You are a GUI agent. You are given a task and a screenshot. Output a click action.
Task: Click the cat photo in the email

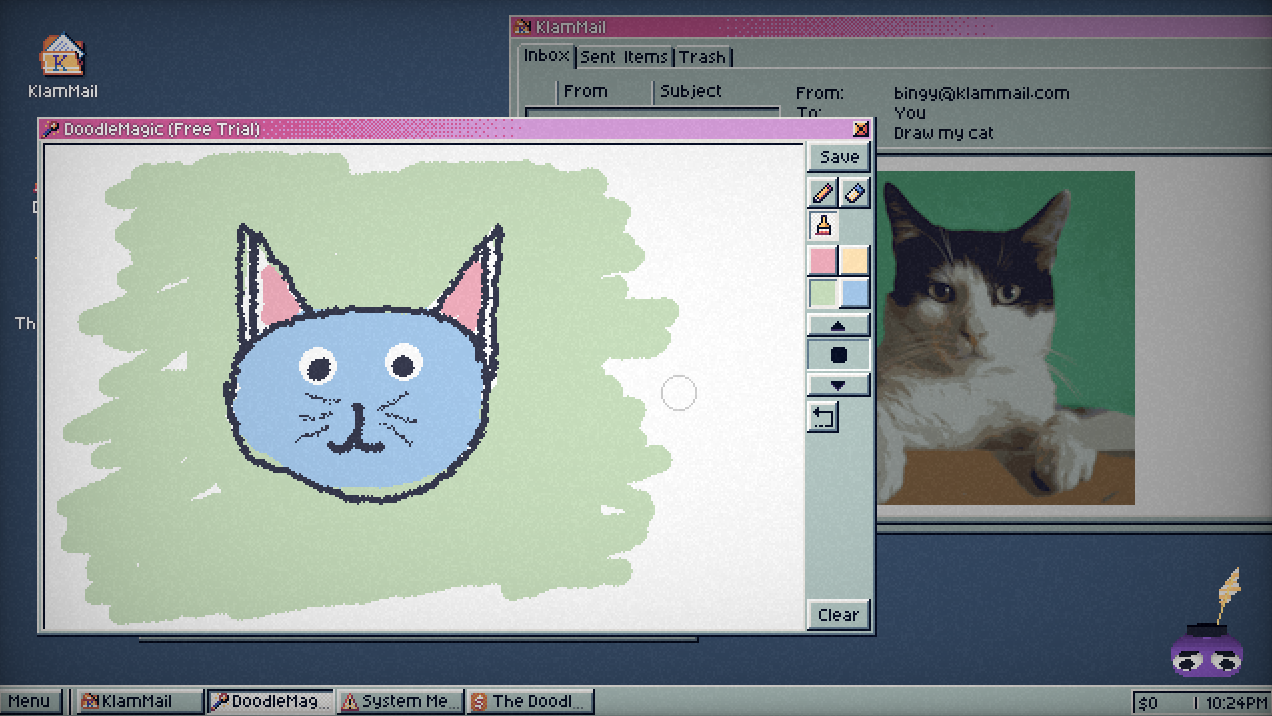pyautogui.click(x=1005, y=337)
